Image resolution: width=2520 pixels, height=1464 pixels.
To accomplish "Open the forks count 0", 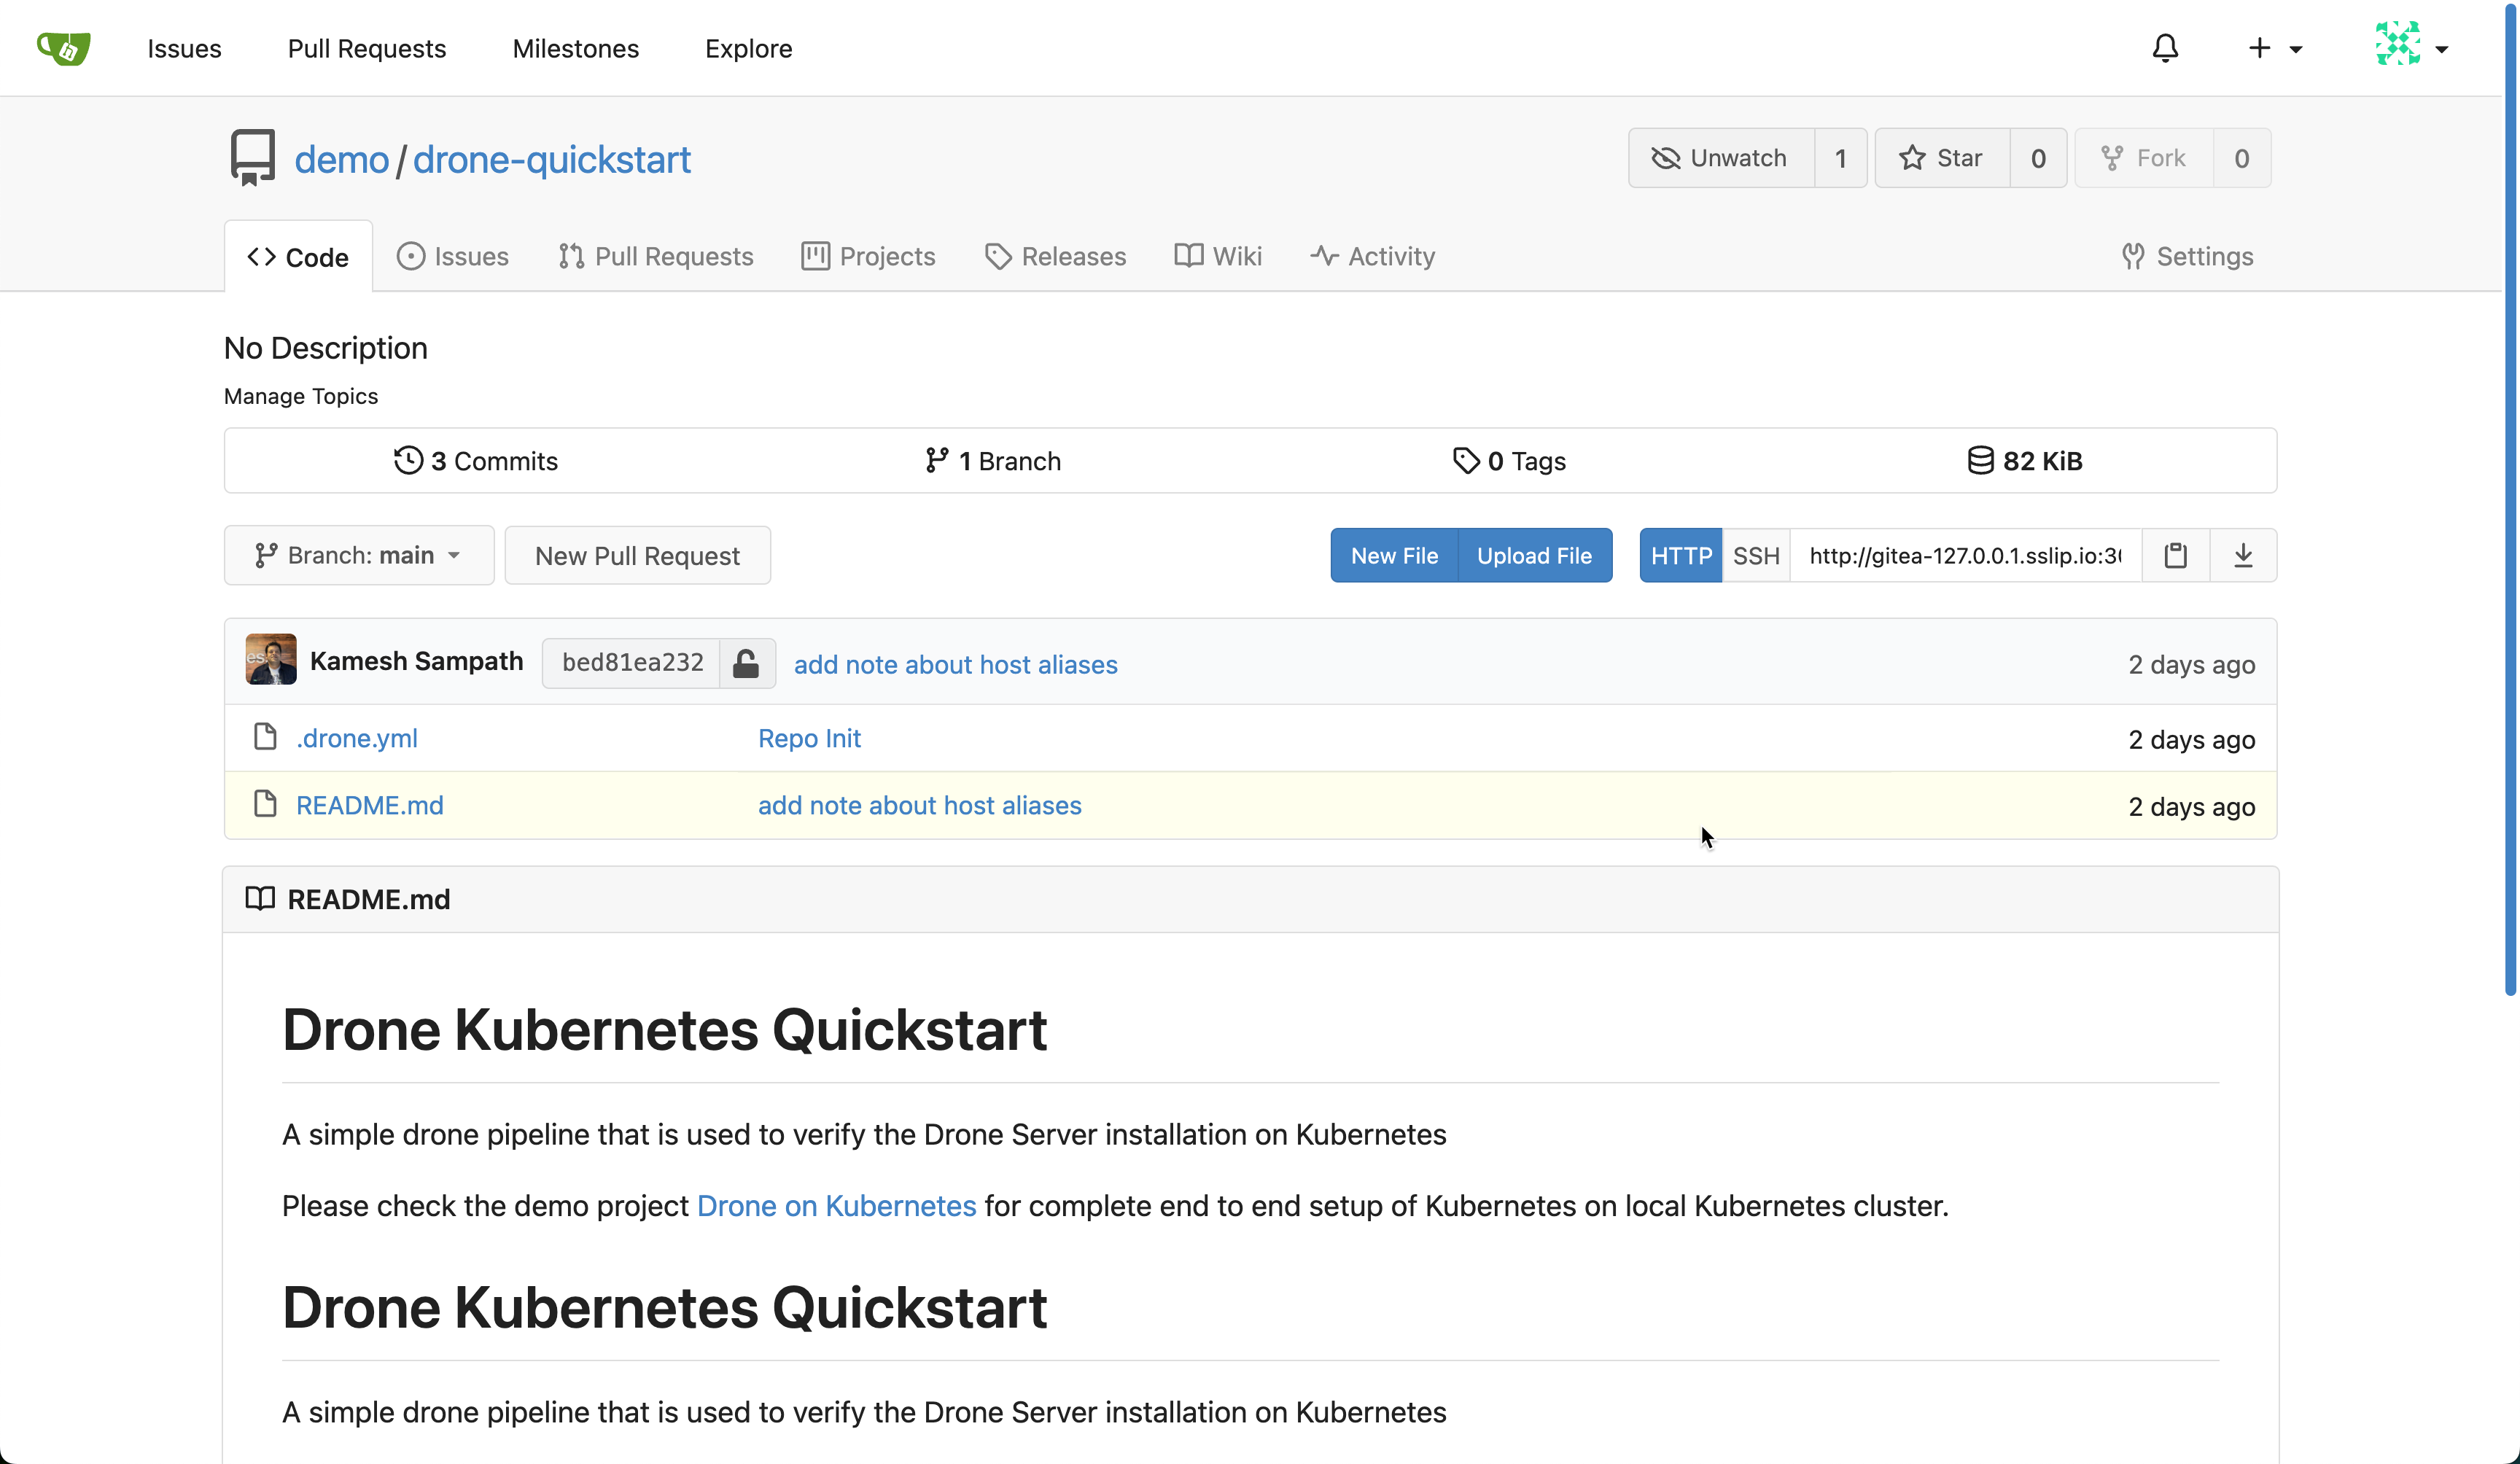I will 2242,158.
